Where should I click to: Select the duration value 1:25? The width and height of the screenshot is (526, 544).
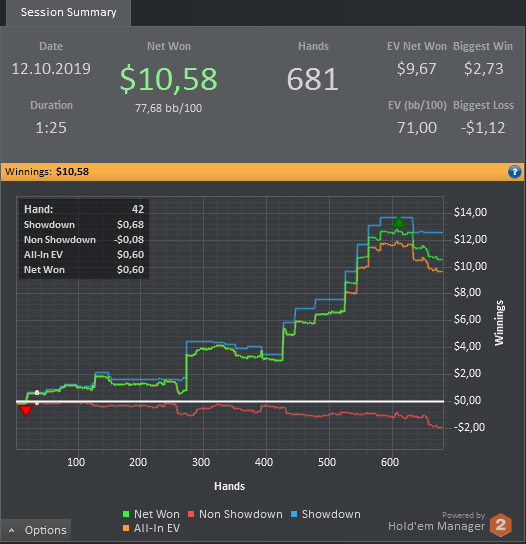pos(51,128)
